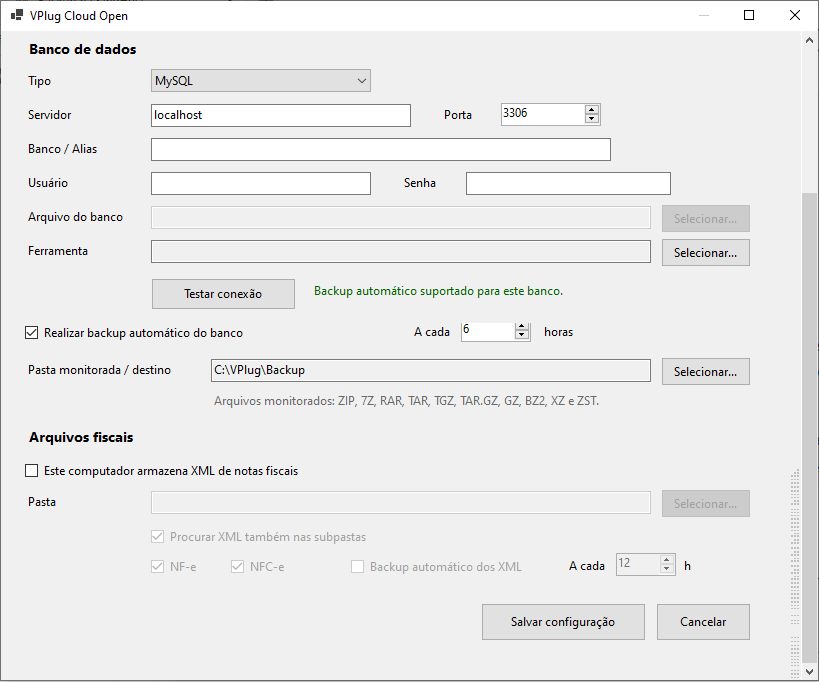Click Selecionar button next to Ferramenta
Image resolution: width=819 pixels, height=682 pixels.
[706, 253]
